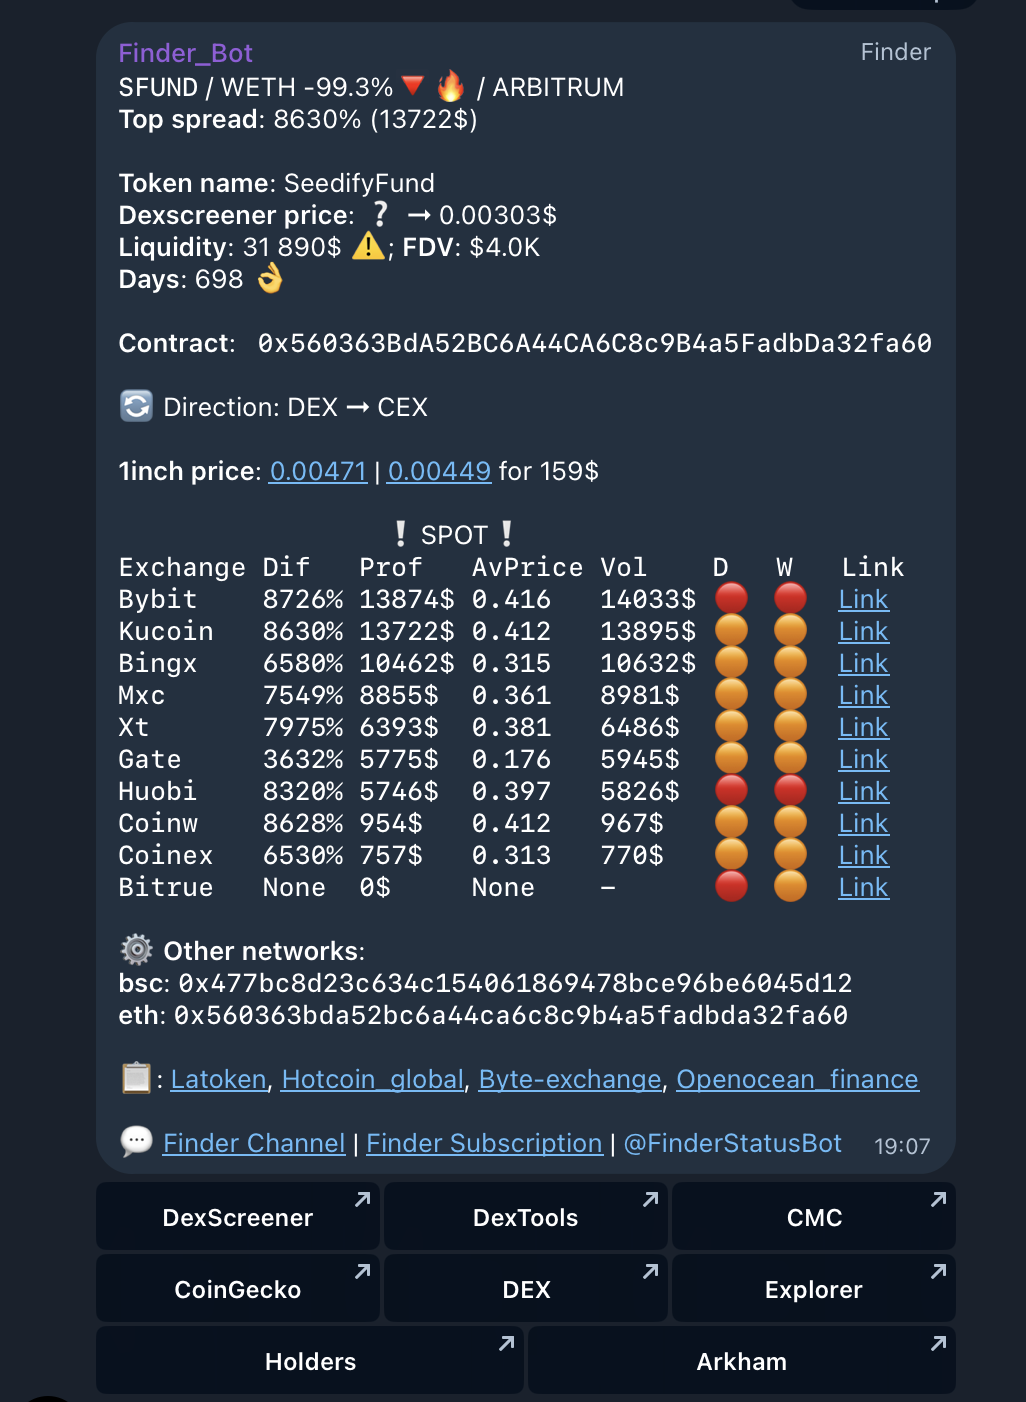Open the Arkham button
Screen dimensions: 1026x1402
[742, 1361]
